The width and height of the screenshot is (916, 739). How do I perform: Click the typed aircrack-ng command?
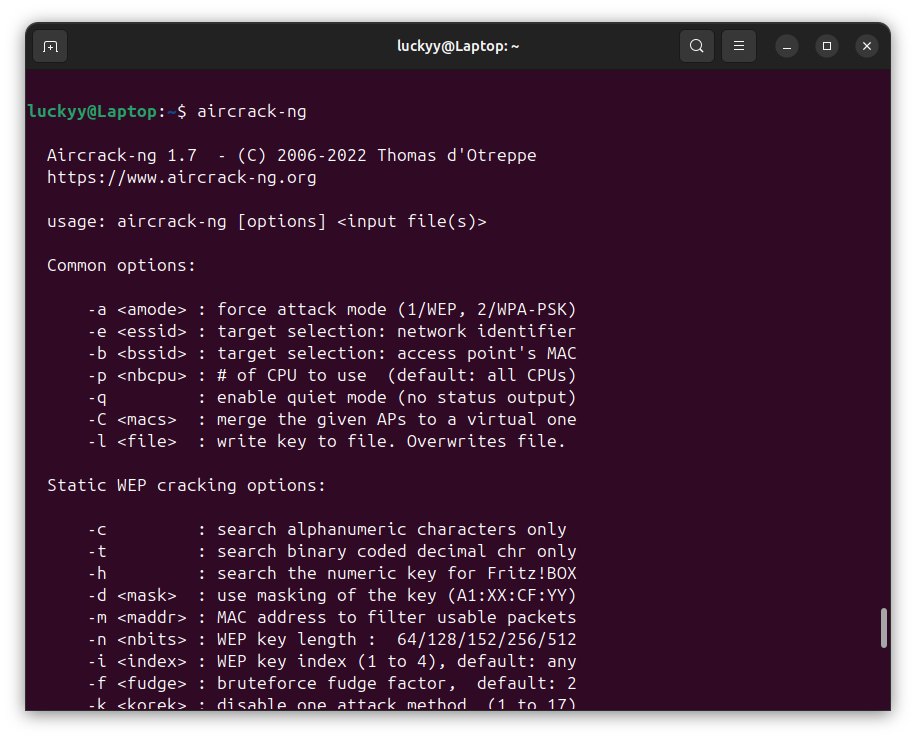tap(251, 112)
